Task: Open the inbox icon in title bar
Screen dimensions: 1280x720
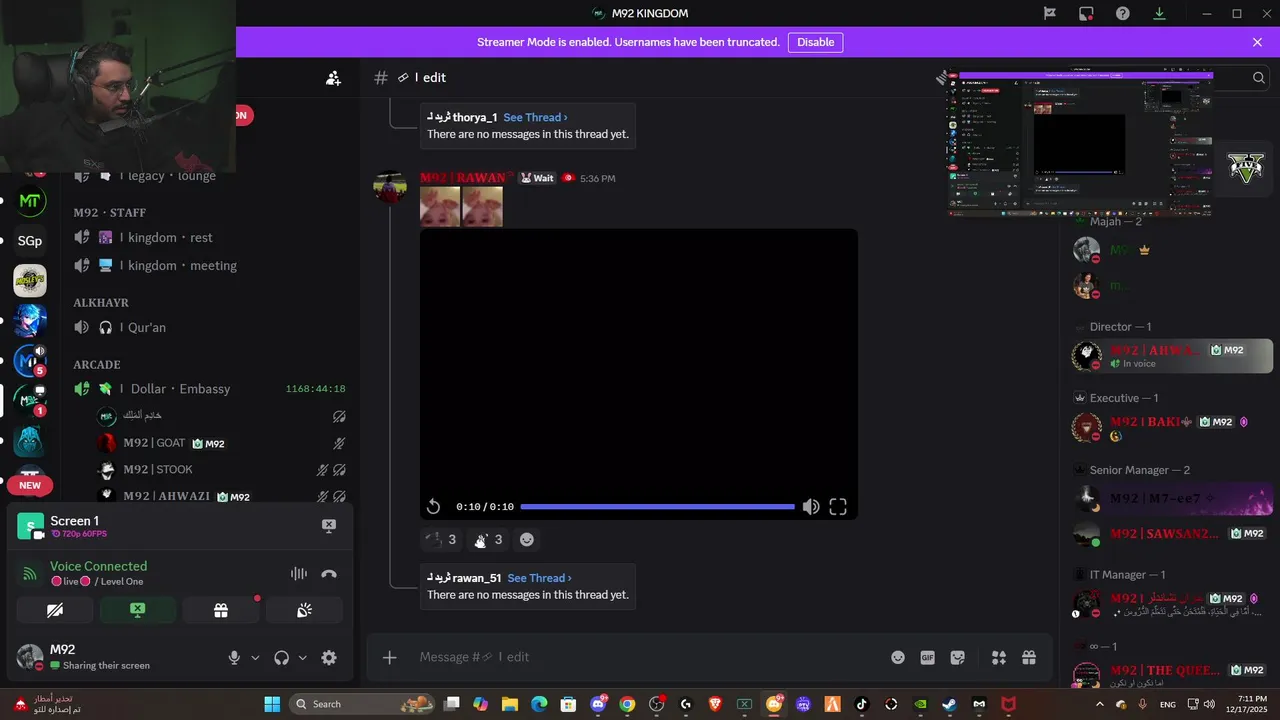Action: click(x=1086, y=13)
